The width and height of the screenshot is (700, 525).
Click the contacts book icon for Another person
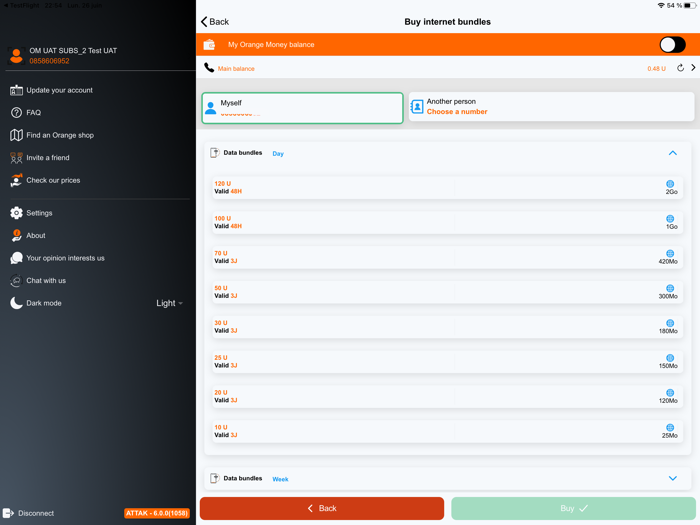pos(417,107)
